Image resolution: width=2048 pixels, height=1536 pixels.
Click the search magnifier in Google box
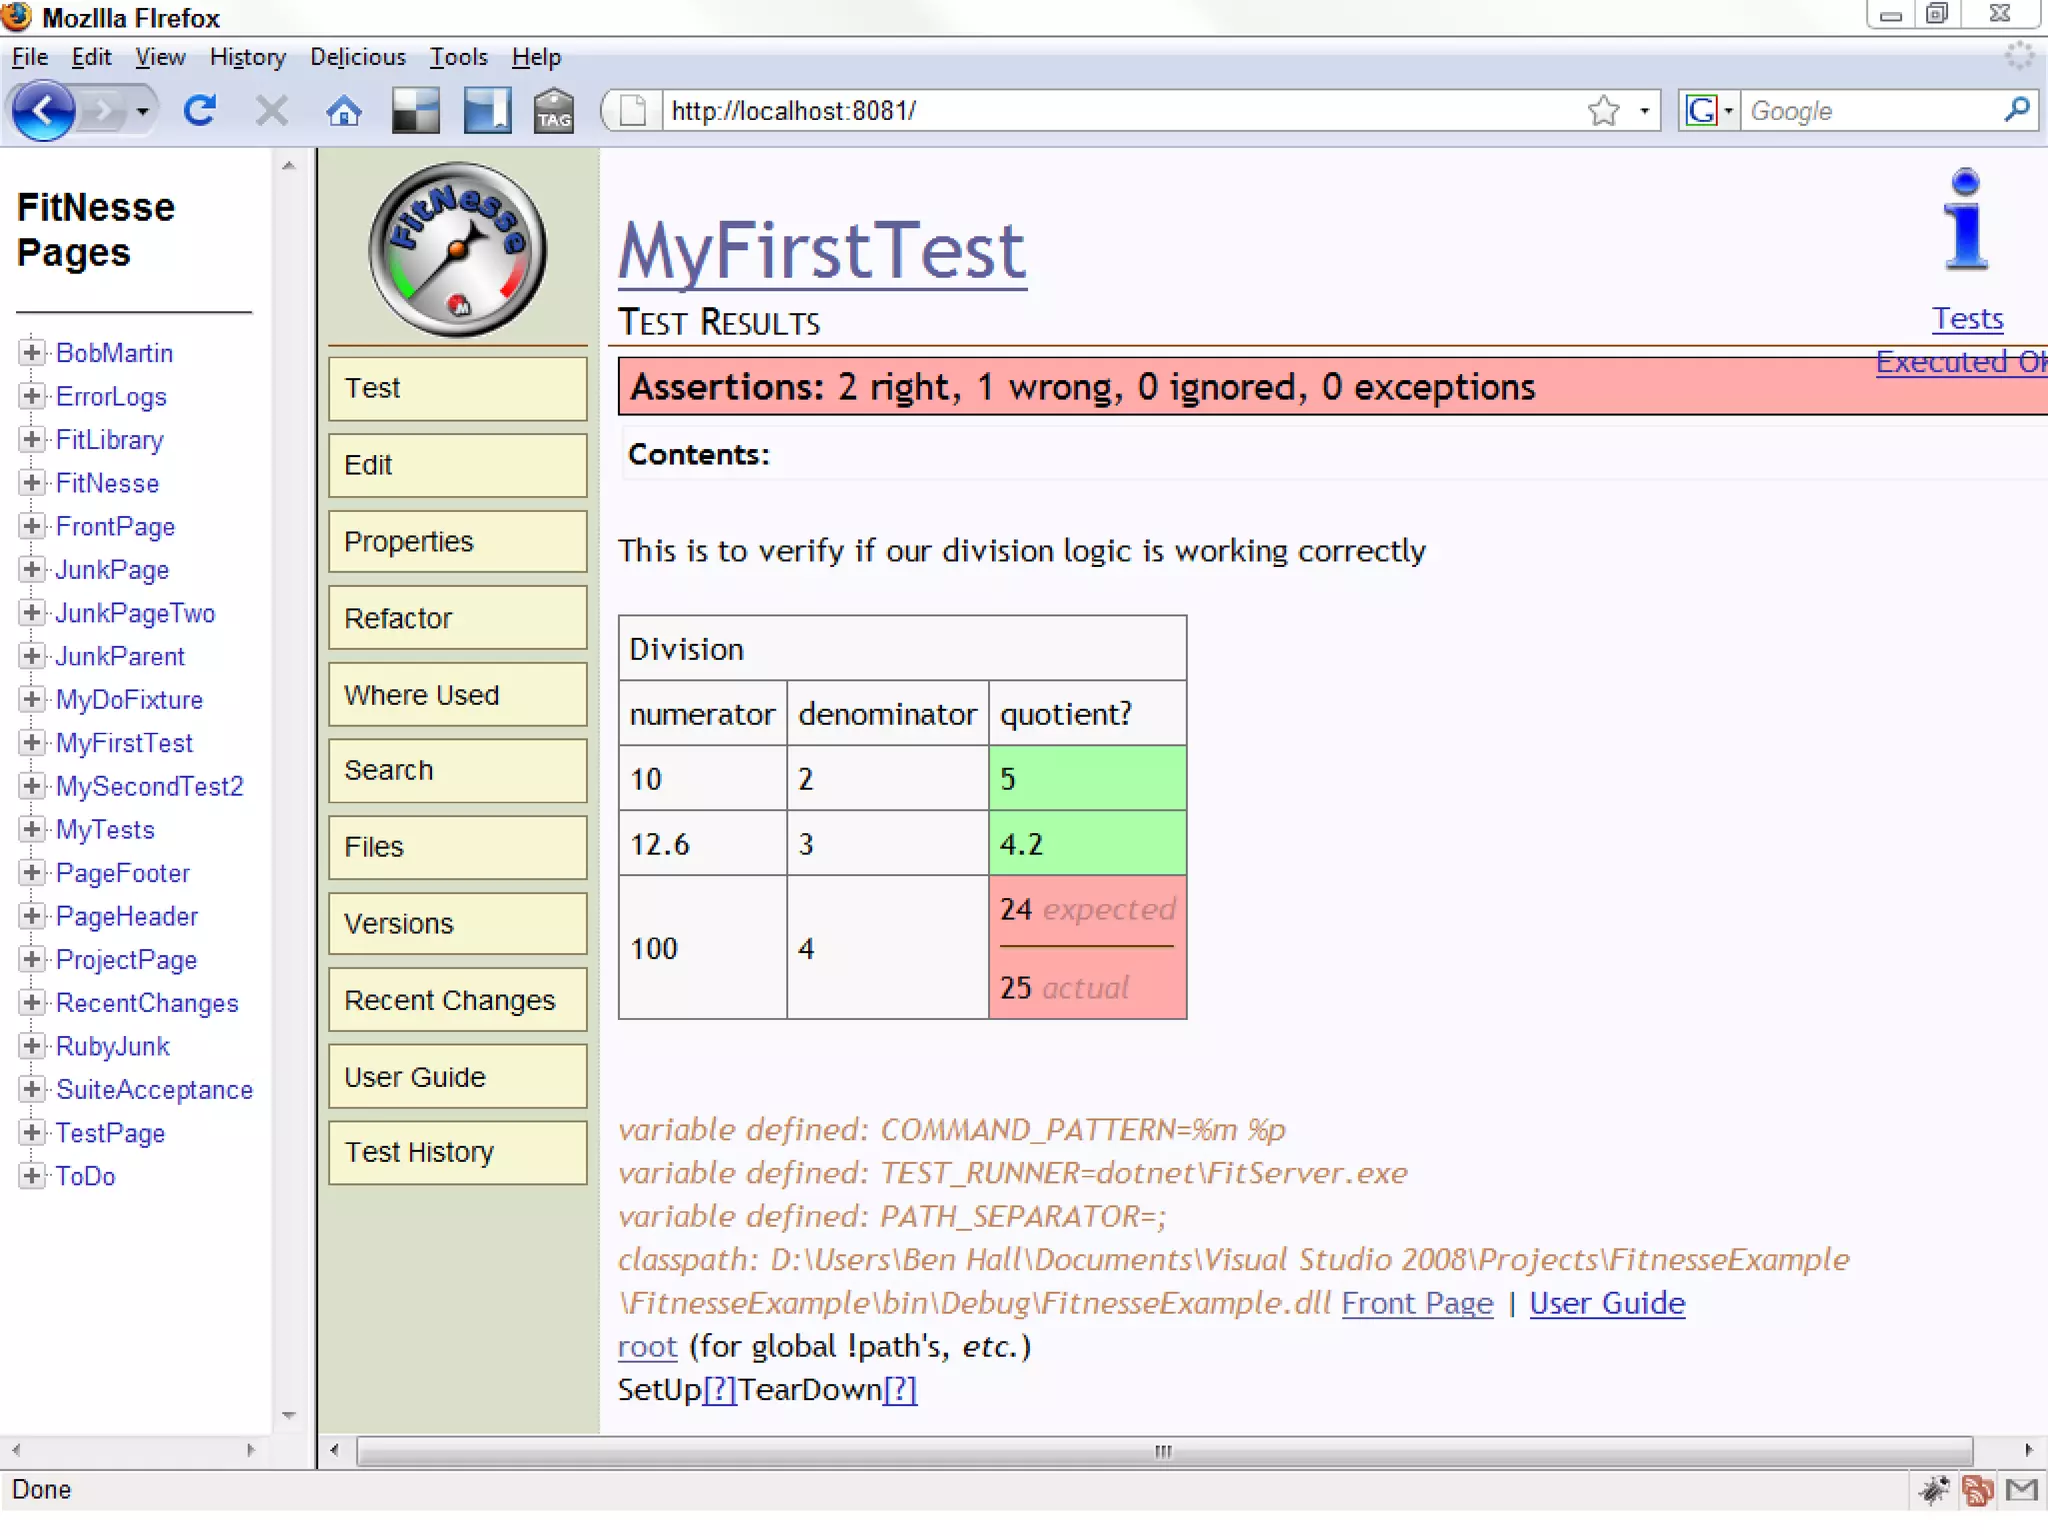tap(2016, 109)
